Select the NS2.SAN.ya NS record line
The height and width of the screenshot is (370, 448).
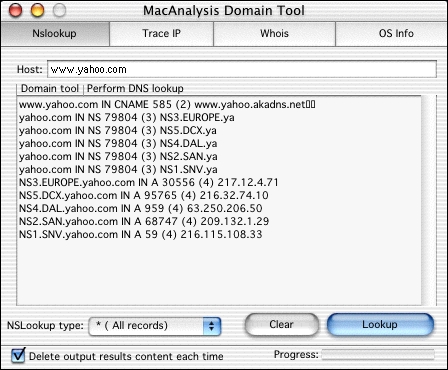click(118, 157)
